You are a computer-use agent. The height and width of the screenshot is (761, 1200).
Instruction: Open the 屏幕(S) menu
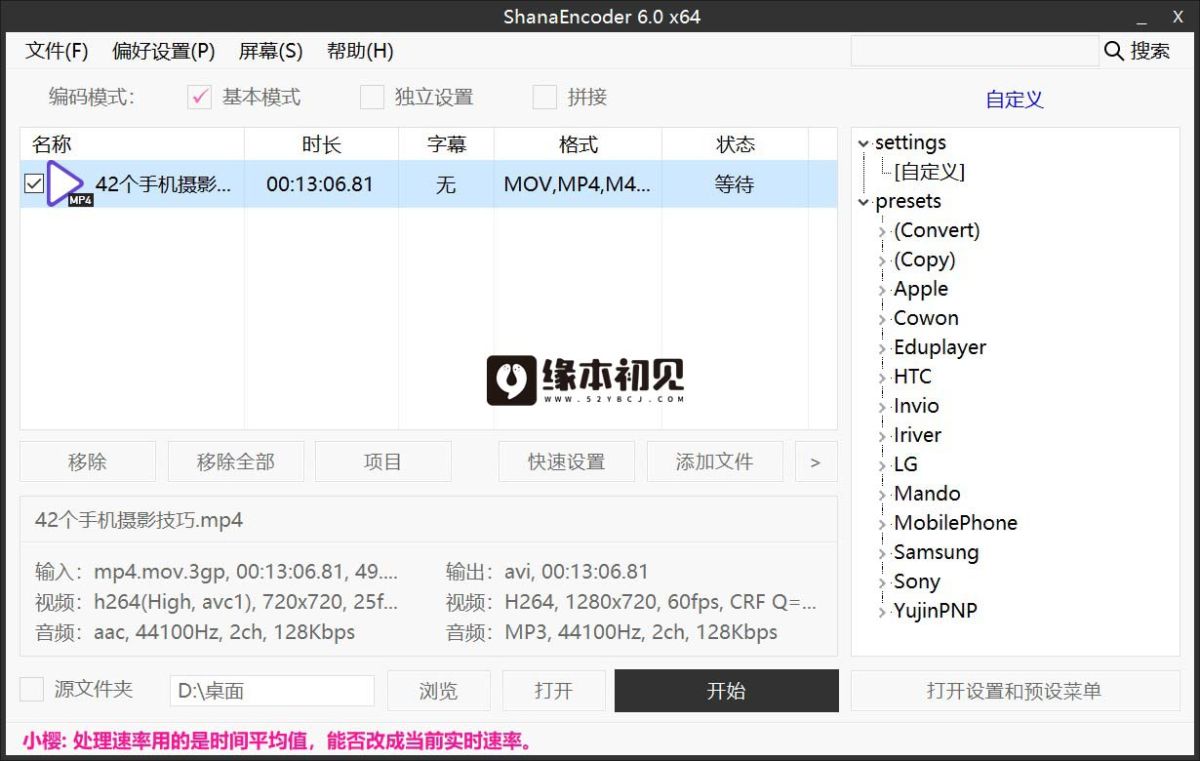tap(271, 51)
